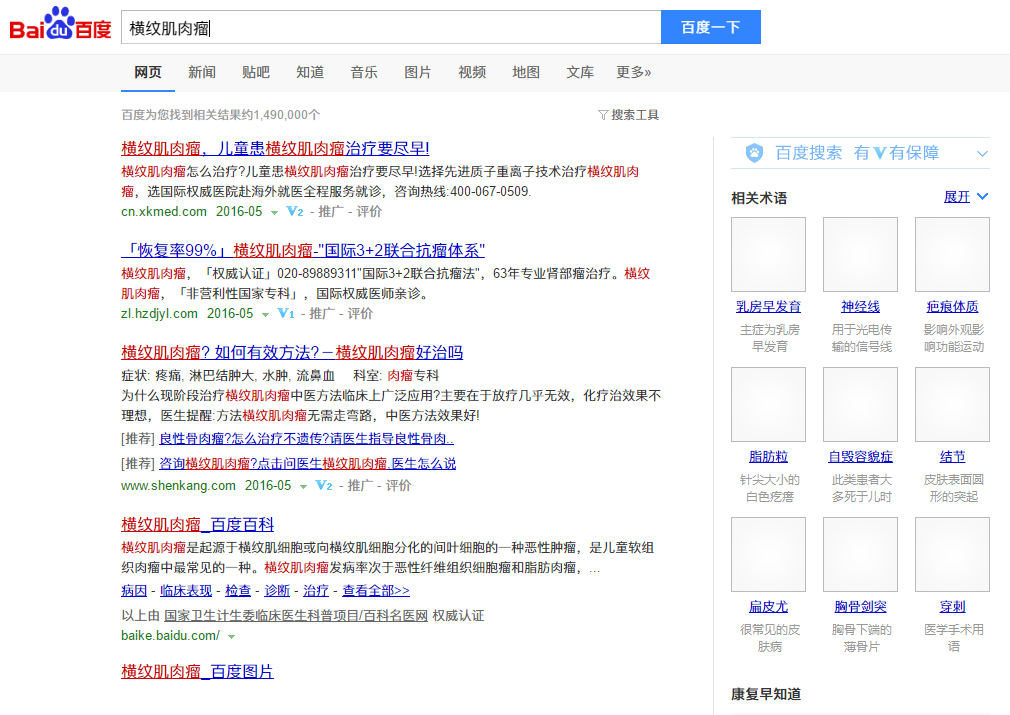Click the 查看全部>> link

coord(376,591)
